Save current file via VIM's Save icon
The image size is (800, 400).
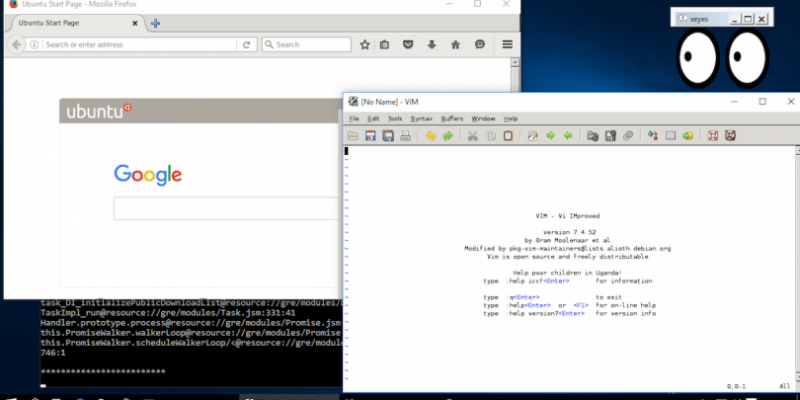[370, 136]
